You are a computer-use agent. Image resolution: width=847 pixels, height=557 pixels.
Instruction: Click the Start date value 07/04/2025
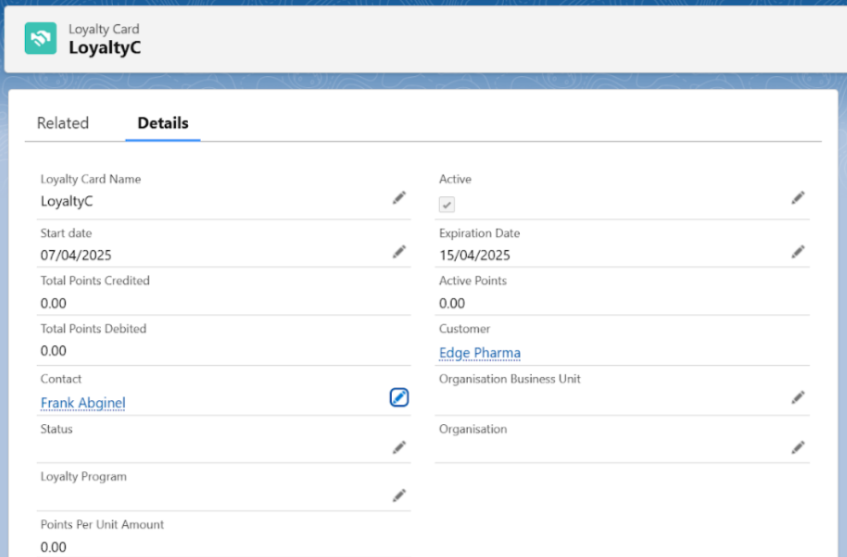[75, 255]
